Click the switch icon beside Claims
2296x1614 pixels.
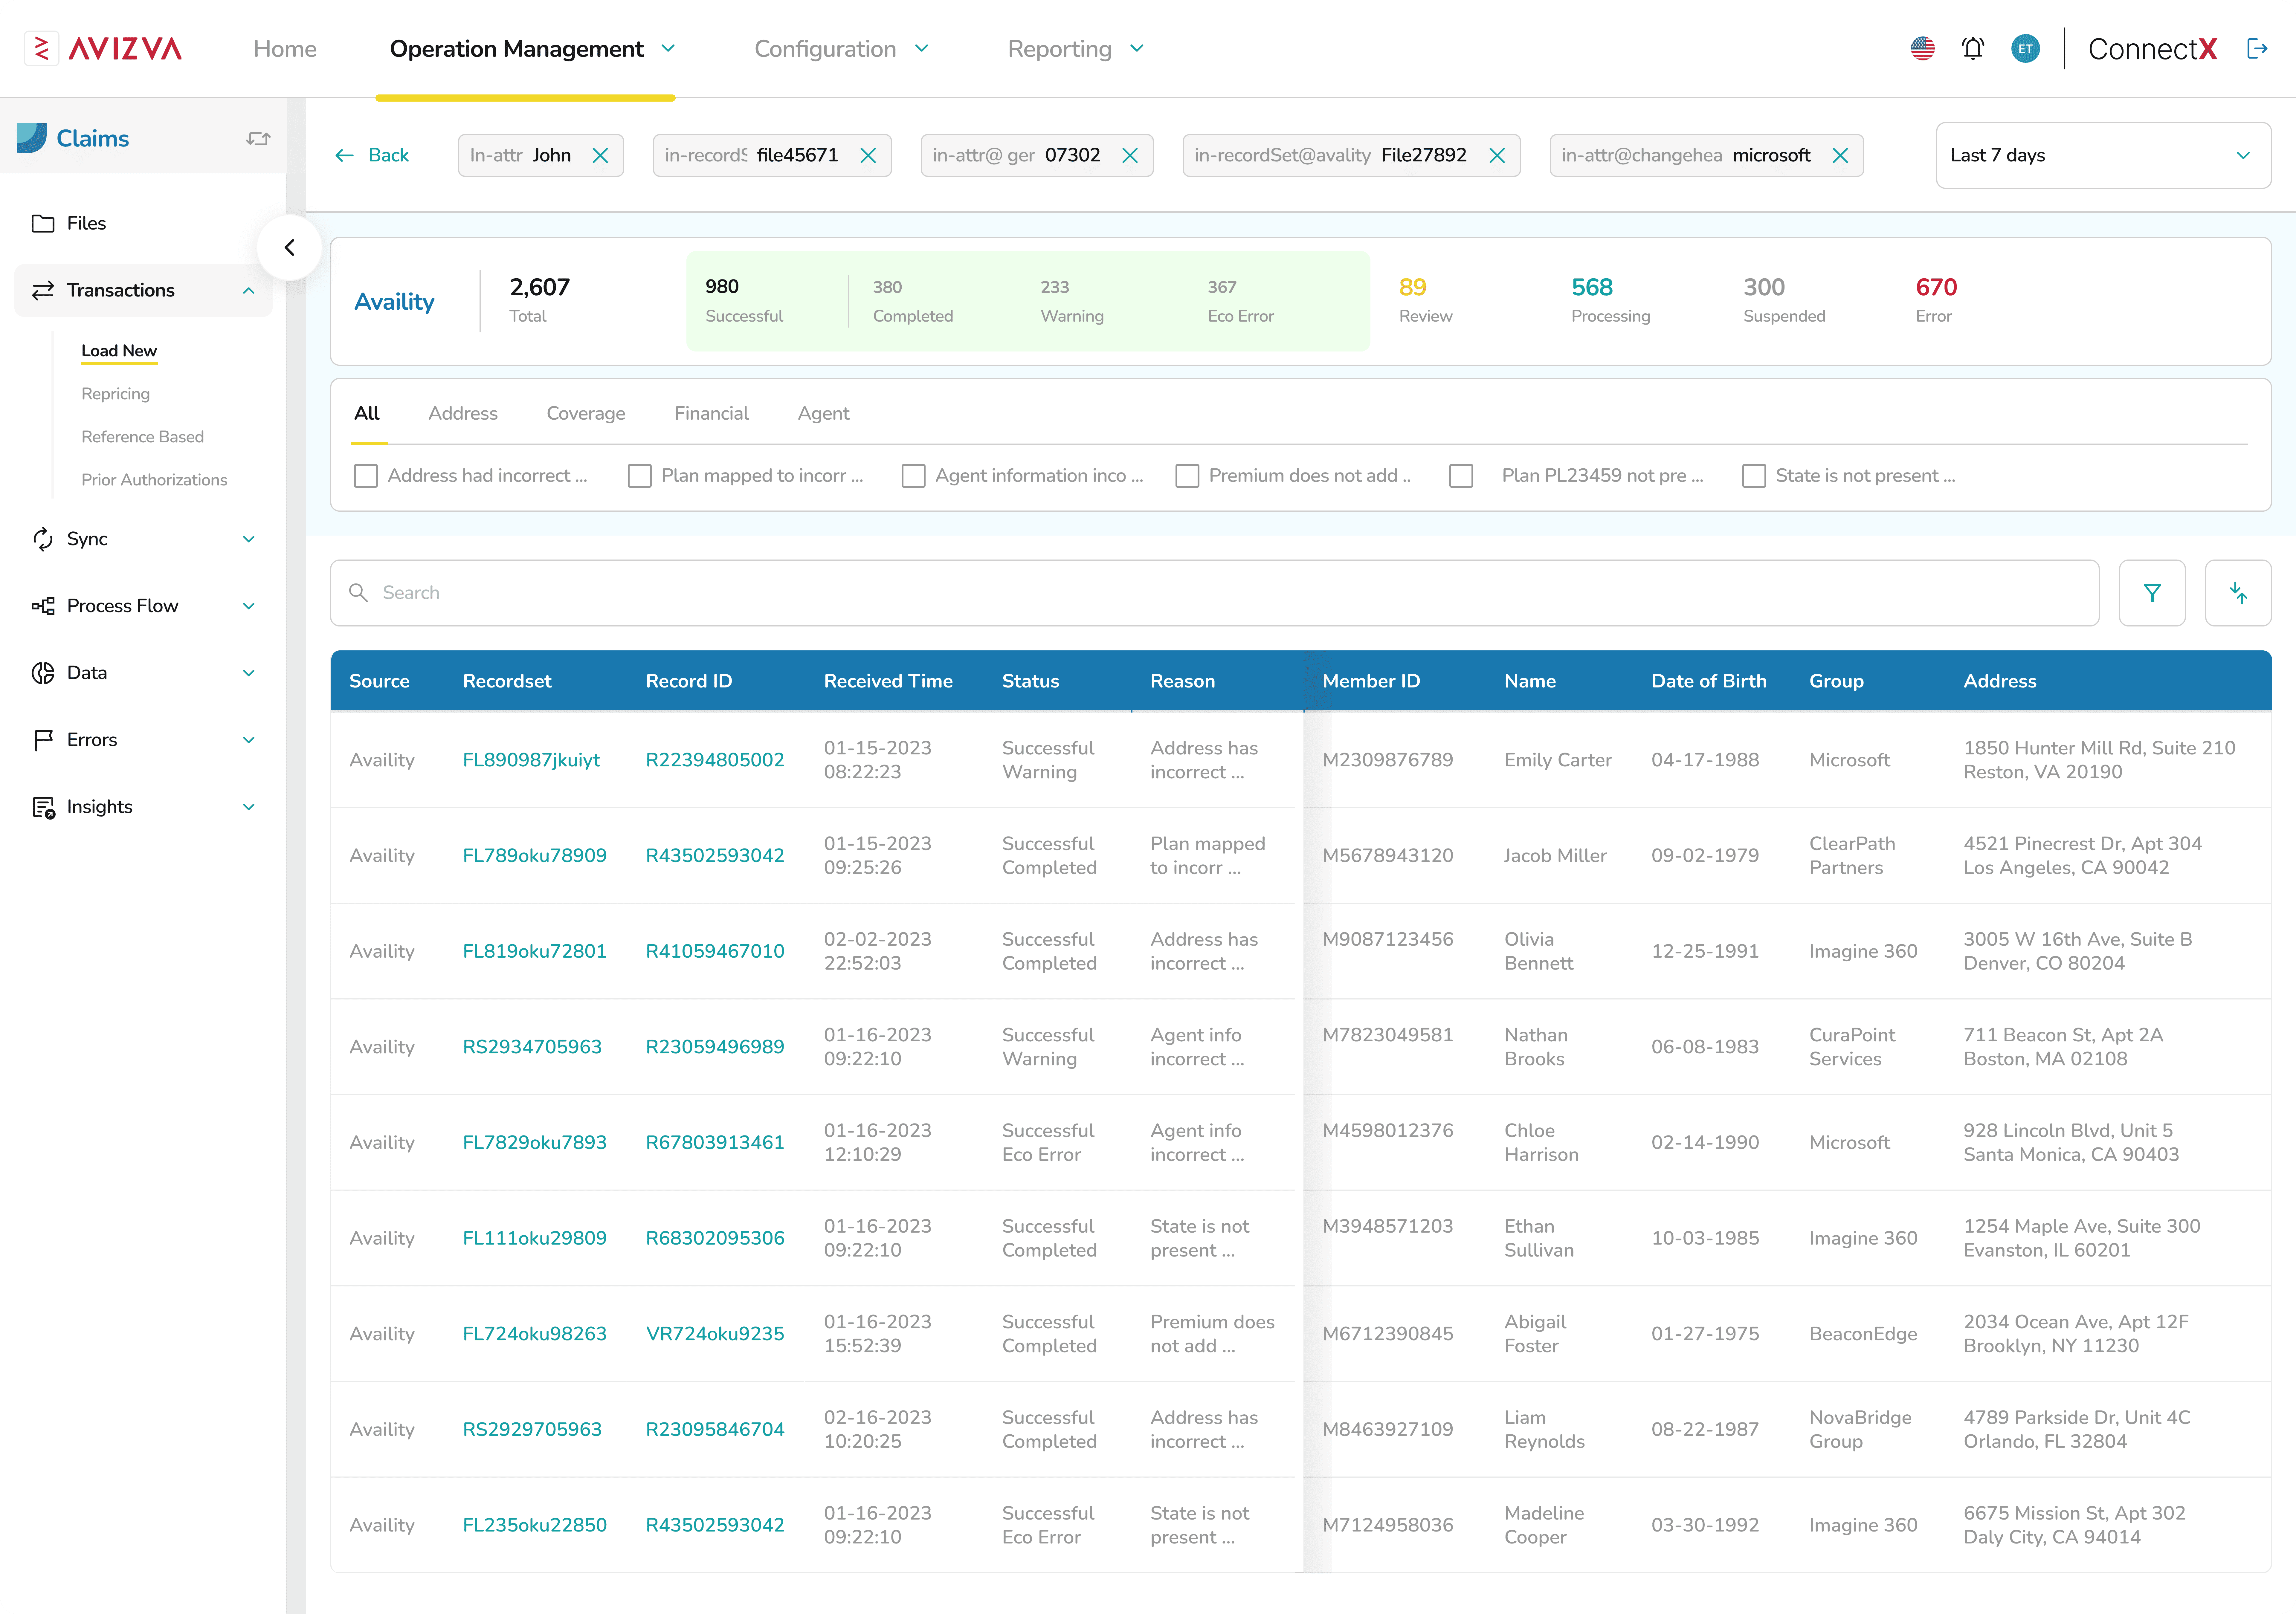click(258, 139)
